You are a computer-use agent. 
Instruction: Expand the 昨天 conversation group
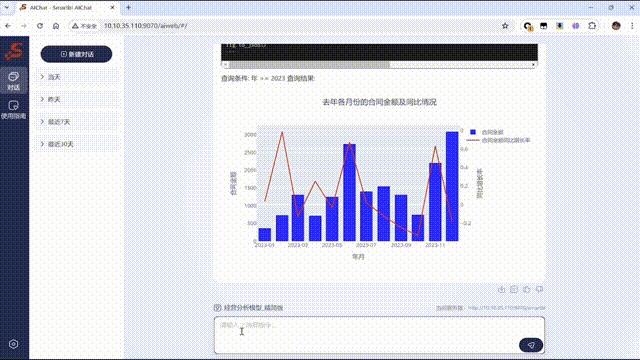(77, 99)
